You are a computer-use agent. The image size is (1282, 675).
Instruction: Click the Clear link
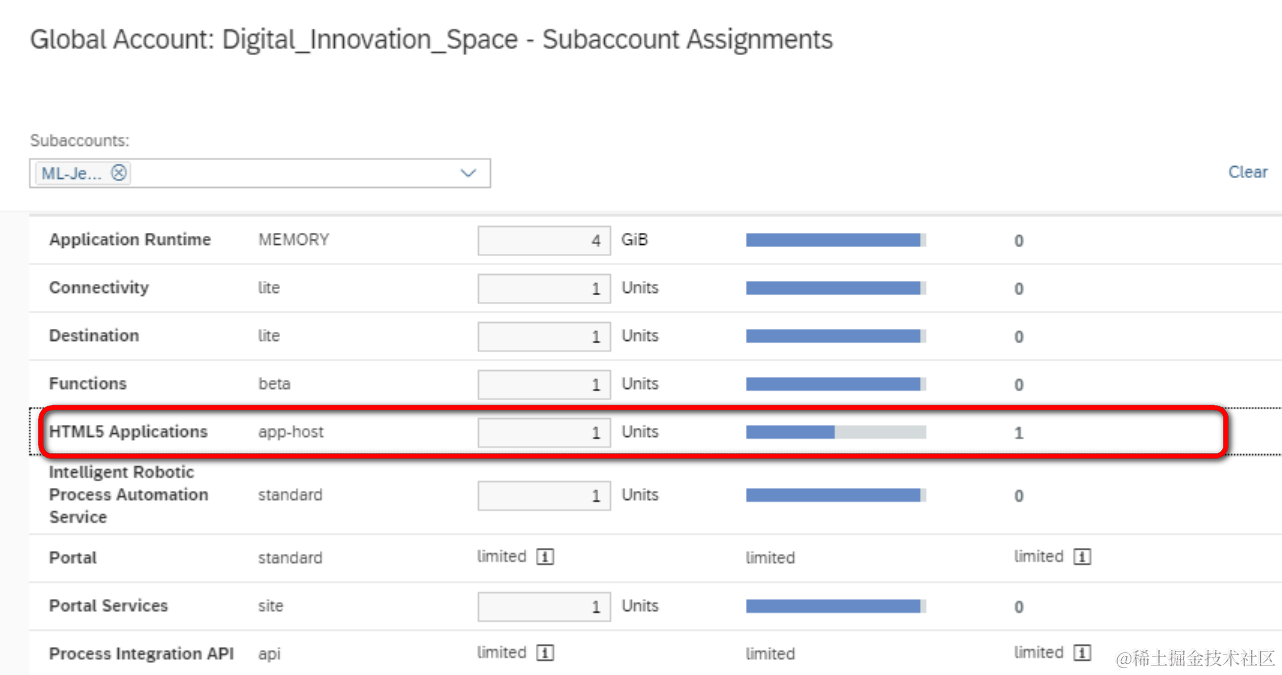(x=1247, y=172)
